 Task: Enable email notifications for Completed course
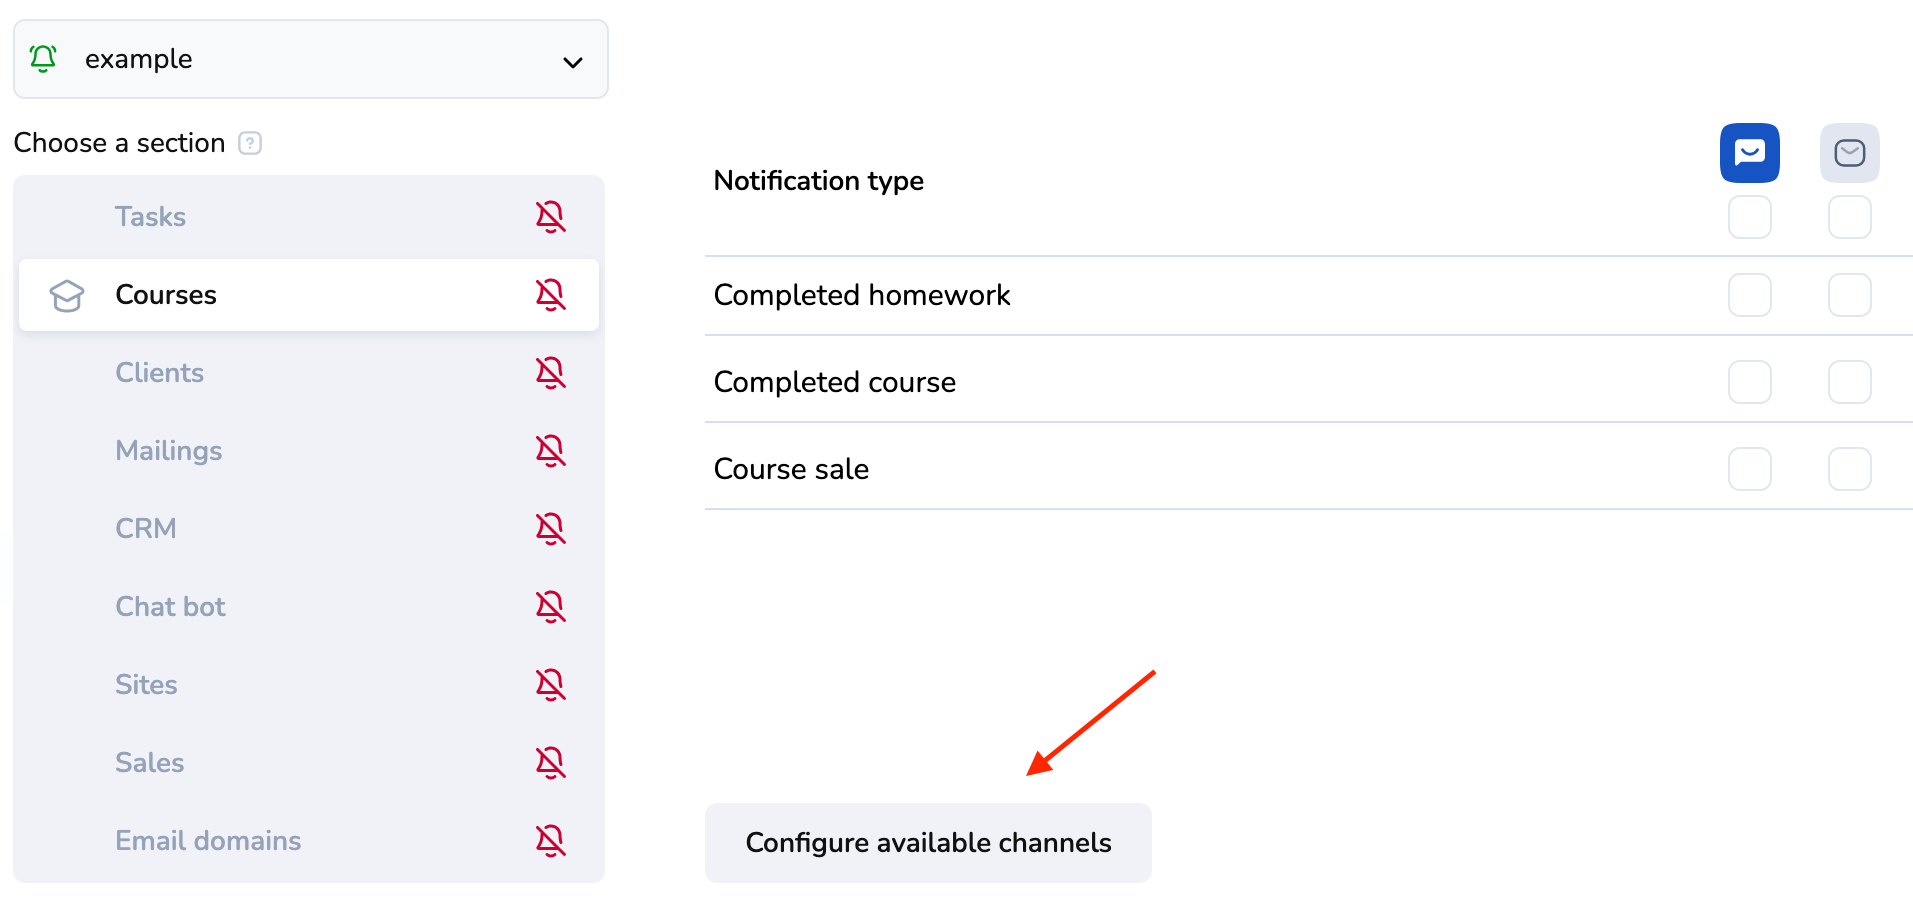click(x=1849, y=382)
